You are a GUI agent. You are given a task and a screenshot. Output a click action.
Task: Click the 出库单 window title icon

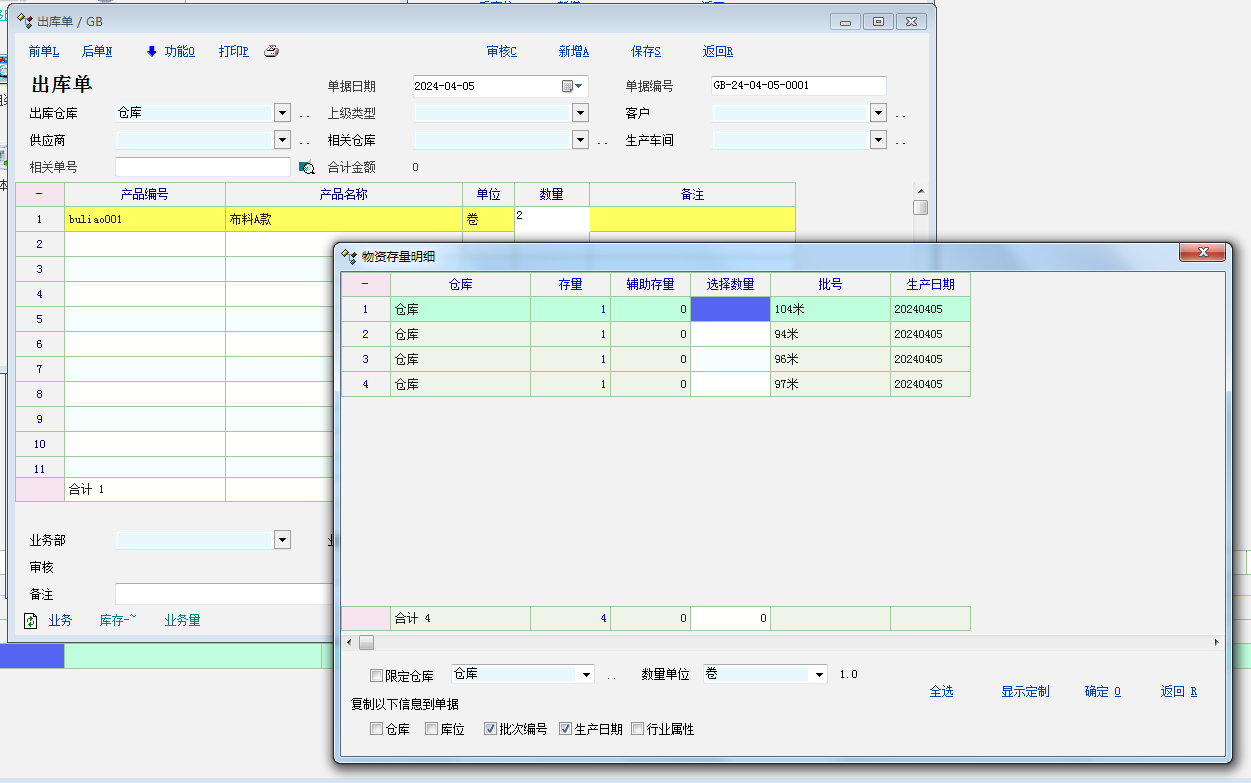25,21
